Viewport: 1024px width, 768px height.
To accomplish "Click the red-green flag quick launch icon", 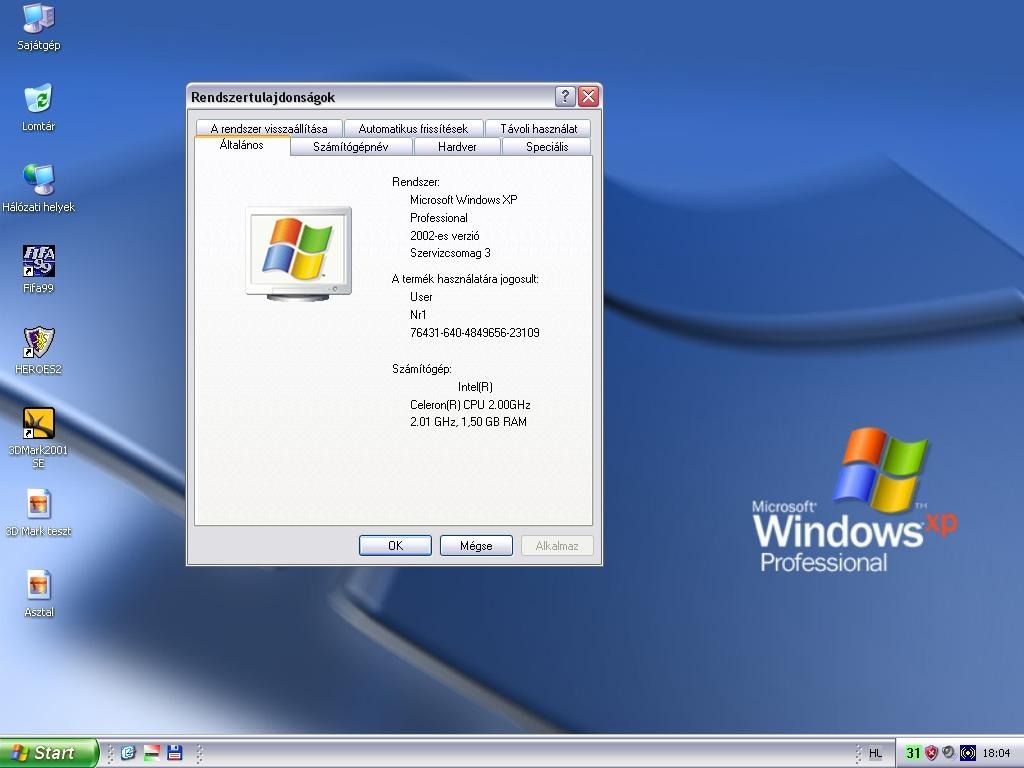I will (152, 753).
